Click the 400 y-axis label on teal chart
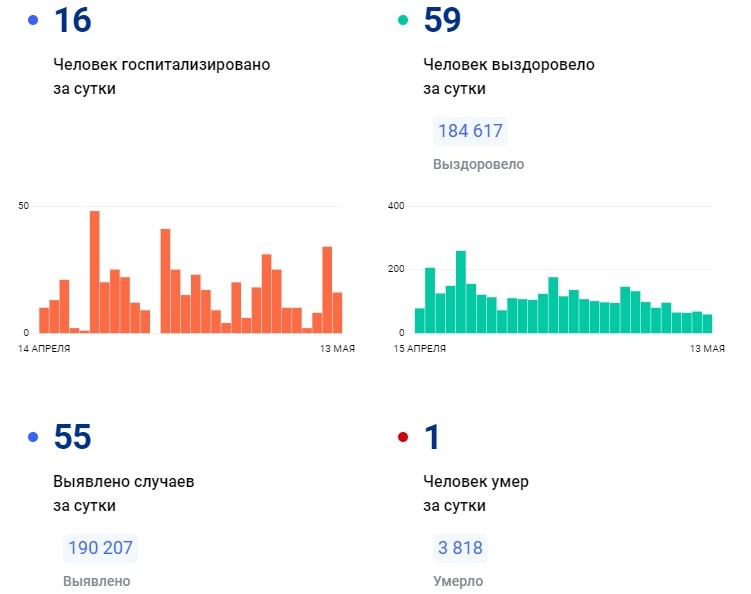This screenshot has width=751, height=594. tap(395, 206)
